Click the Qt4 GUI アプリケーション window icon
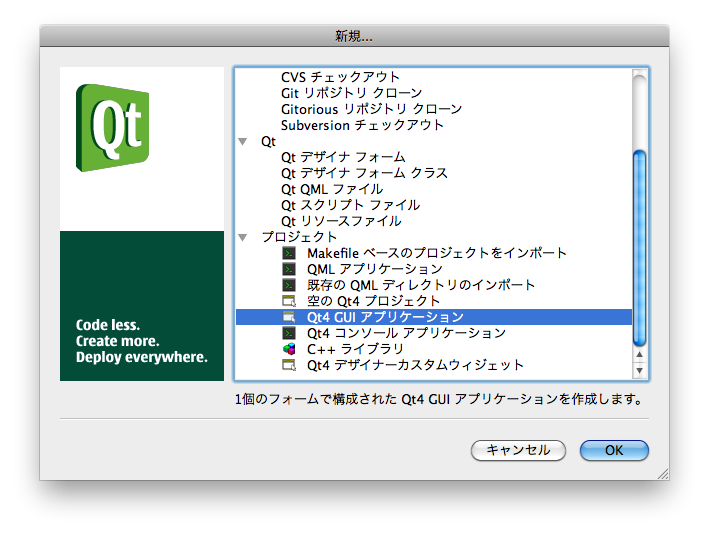Image resolution: width=709 pixels, height=535 pixels. coord(289,317)
